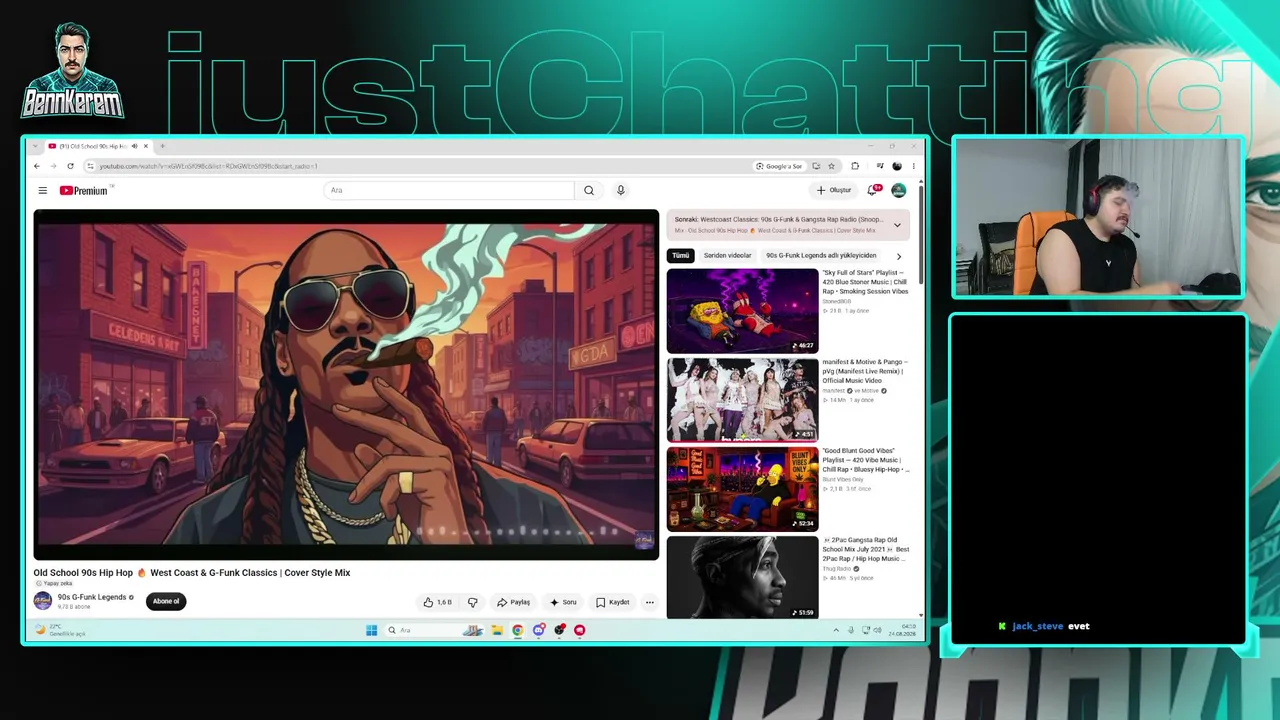Open manifest (Manifest Live Remix) video title
Viewport: 1280px width, 720px height.
[x=865, y=371]
